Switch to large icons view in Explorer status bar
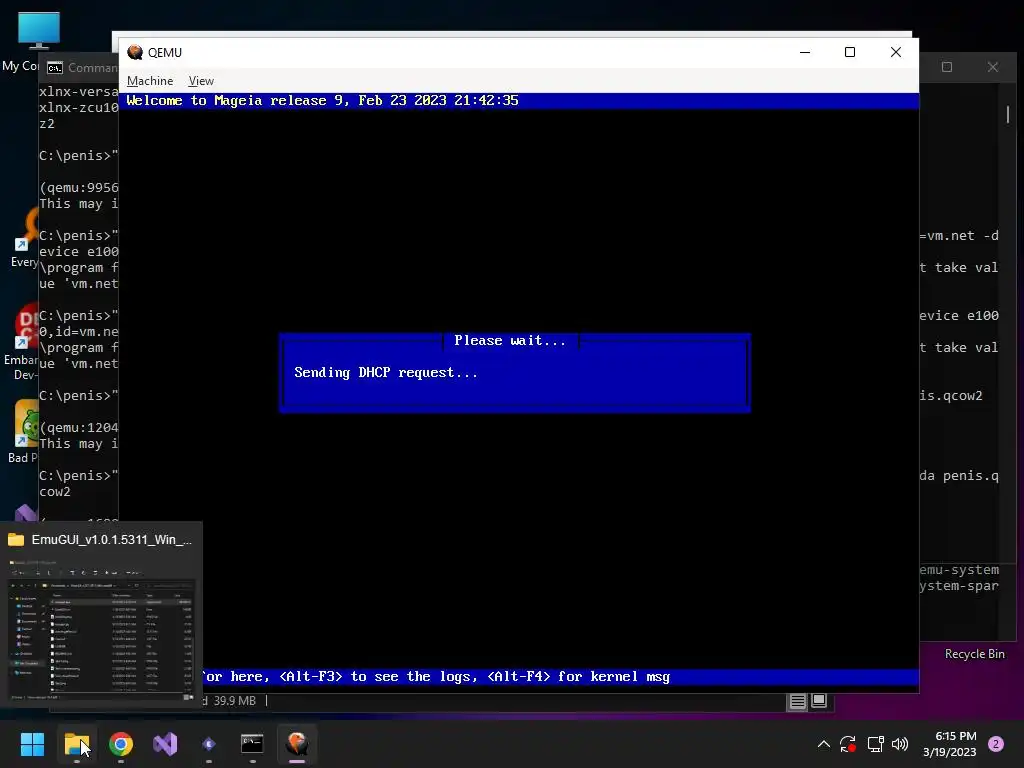This screenshot has width=1024, height=768. [x=819, y=701]
